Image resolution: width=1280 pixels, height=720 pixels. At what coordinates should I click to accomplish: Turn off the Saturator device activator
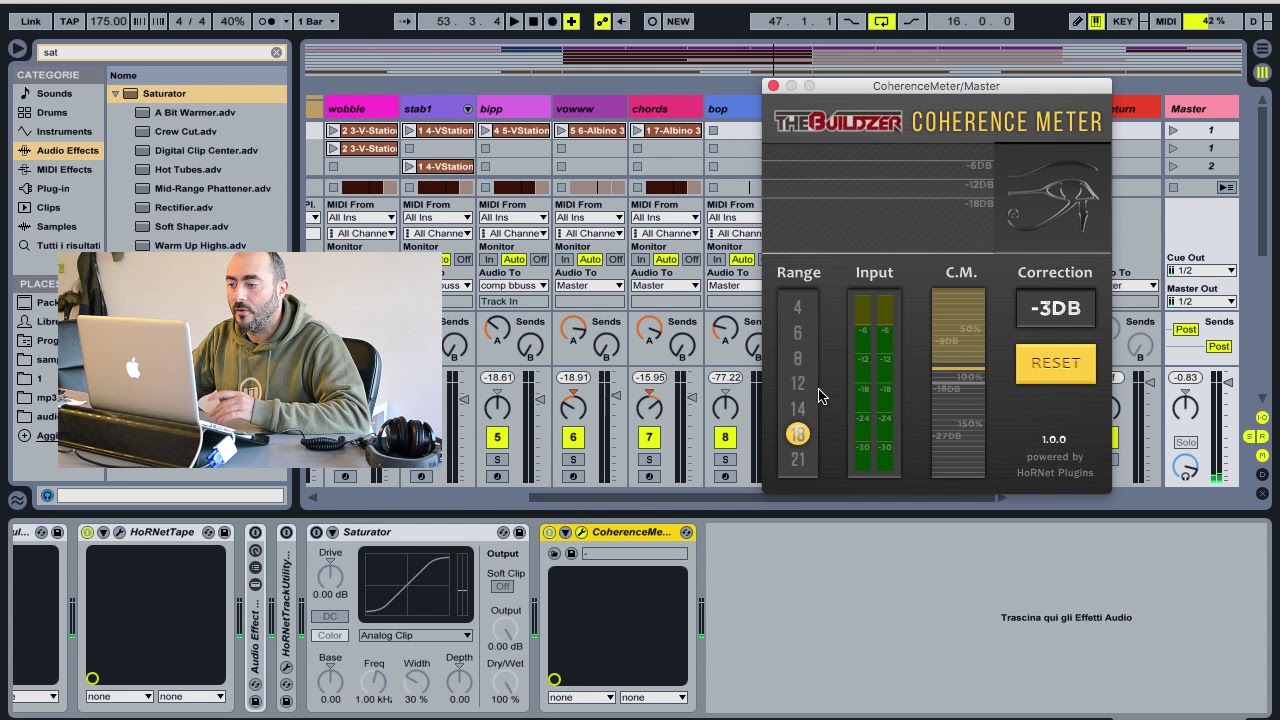point(317,532)
